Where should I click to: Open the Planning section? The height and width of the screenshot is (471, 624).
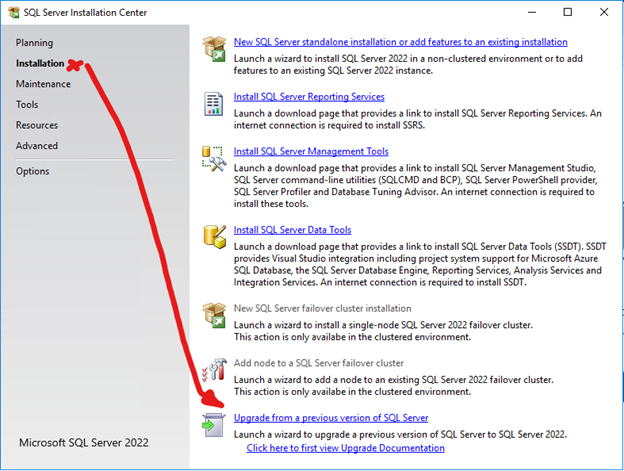pyautogui.click(x=34, y=43)
